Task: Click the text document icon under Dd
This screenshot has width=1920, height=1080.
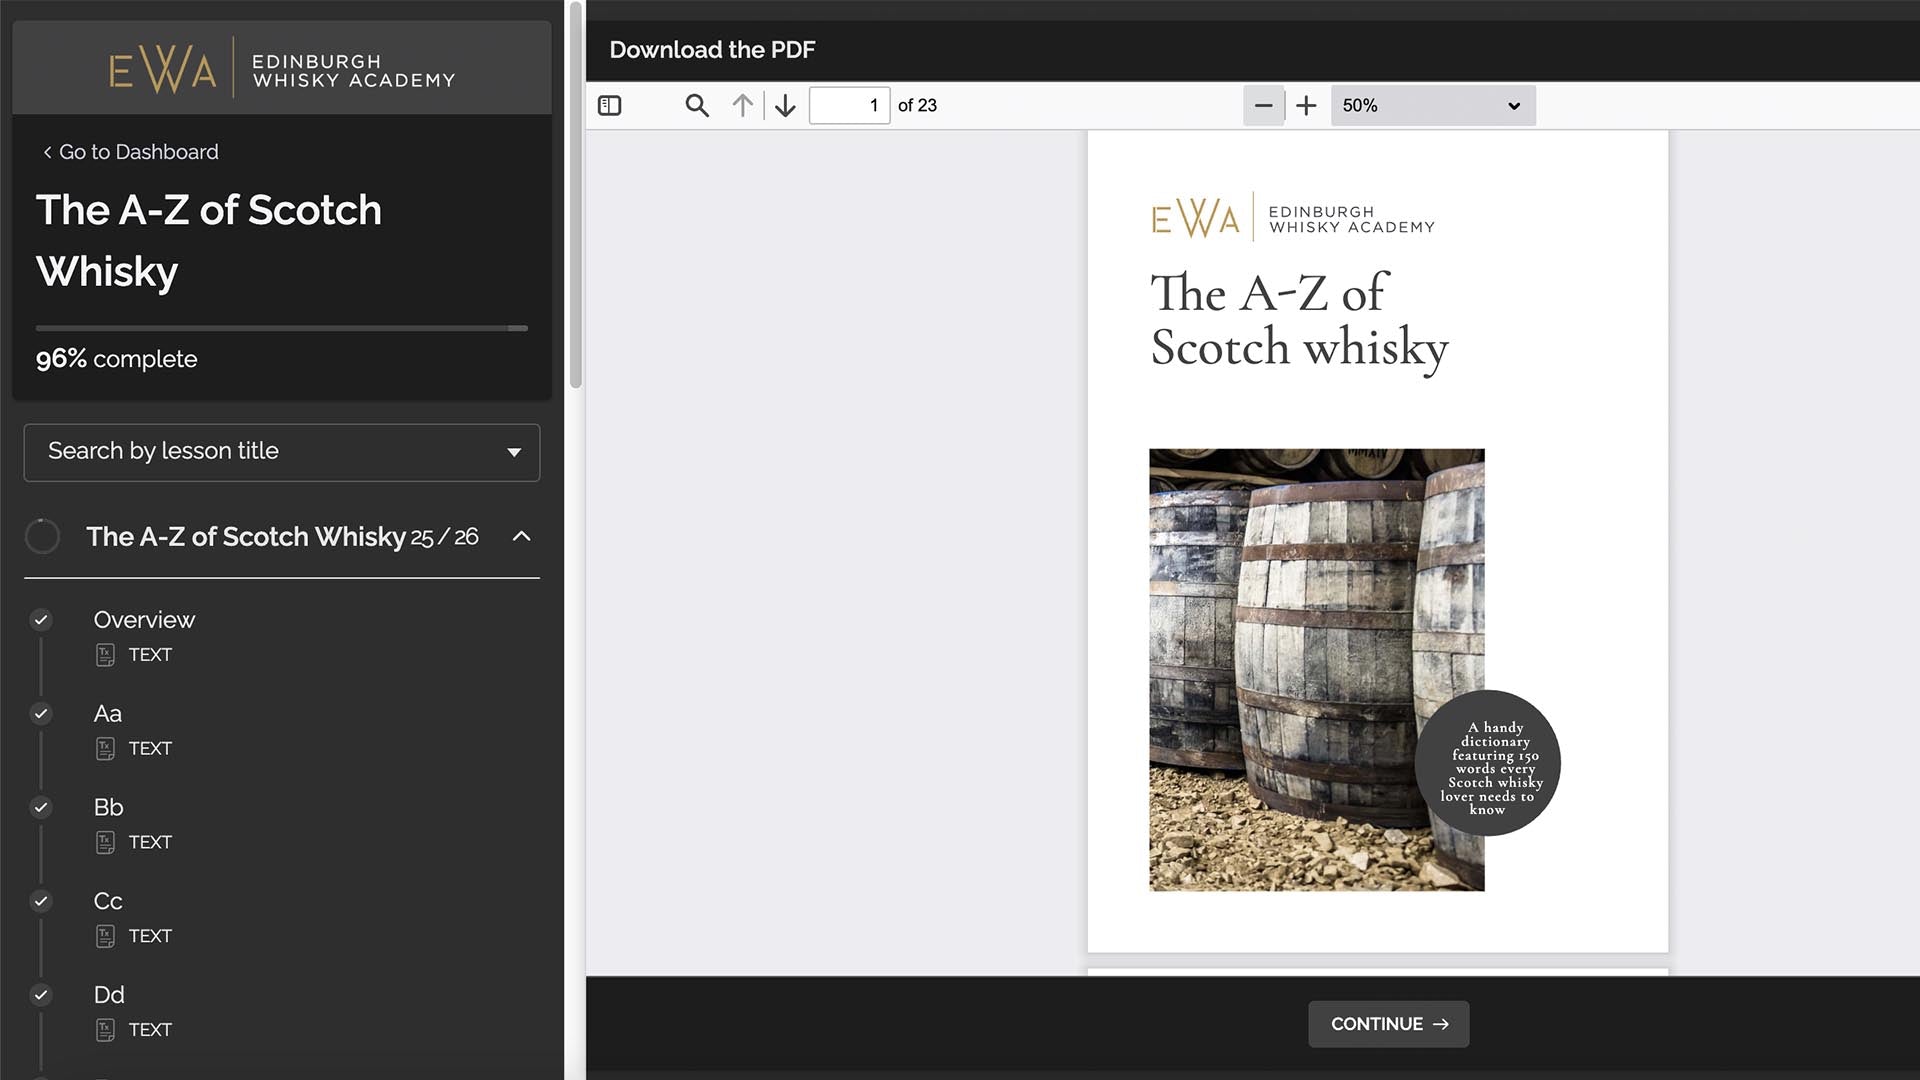Action: coord(105,1030)
